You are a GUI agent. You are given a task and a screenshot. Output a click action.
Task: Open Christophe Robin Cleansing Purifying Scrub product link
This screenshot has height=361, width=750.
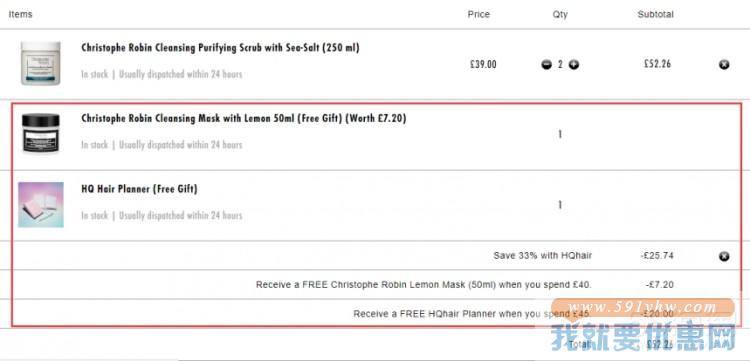(220, 48)
